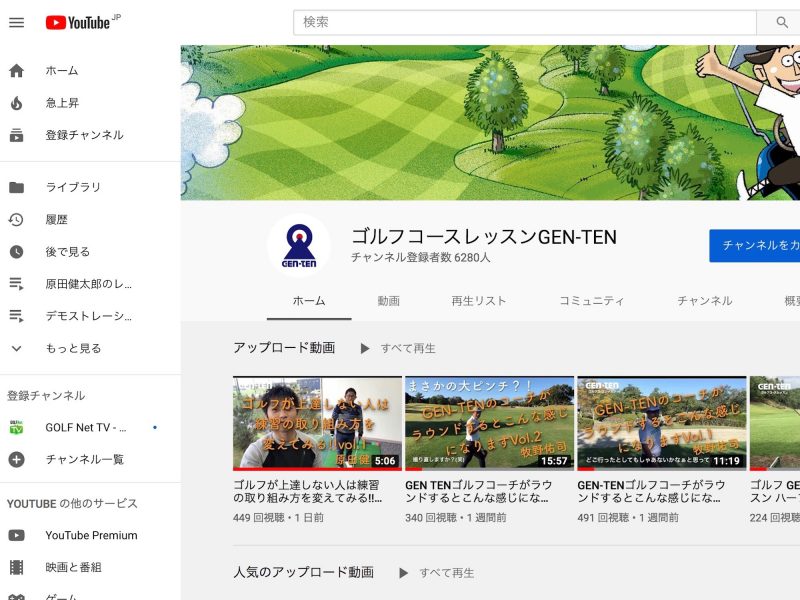Open 原田健太郎のレ playlist label
Image resolution: width=800 pixels, height=600 pixels.
pyautogui.click(x=89, y=284)
